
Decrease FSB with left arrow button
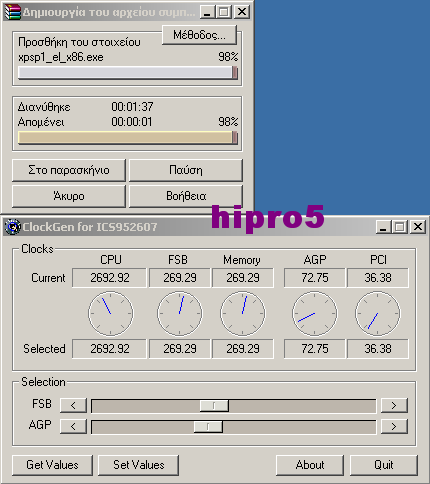point(73,405)
